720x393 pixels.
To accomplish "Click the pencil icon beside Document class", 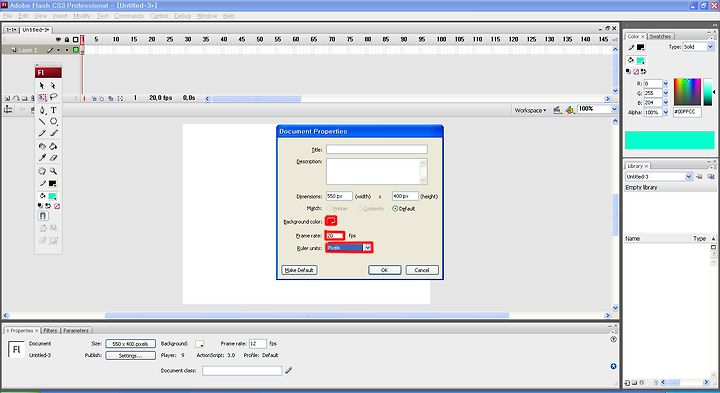I will point(288,370).
